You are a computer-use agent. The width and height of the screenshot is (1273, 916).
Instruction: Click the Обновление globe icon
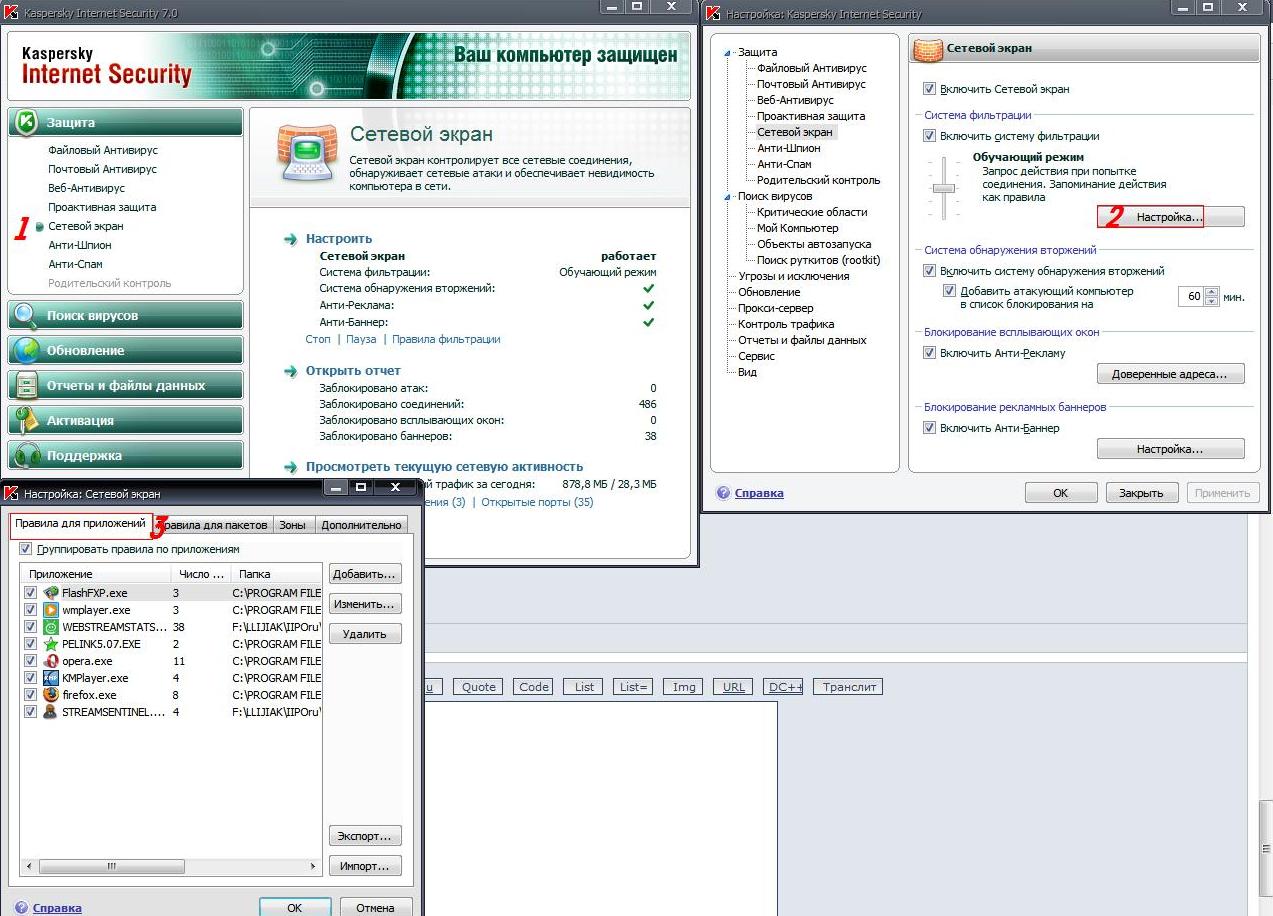coord(26,351)
